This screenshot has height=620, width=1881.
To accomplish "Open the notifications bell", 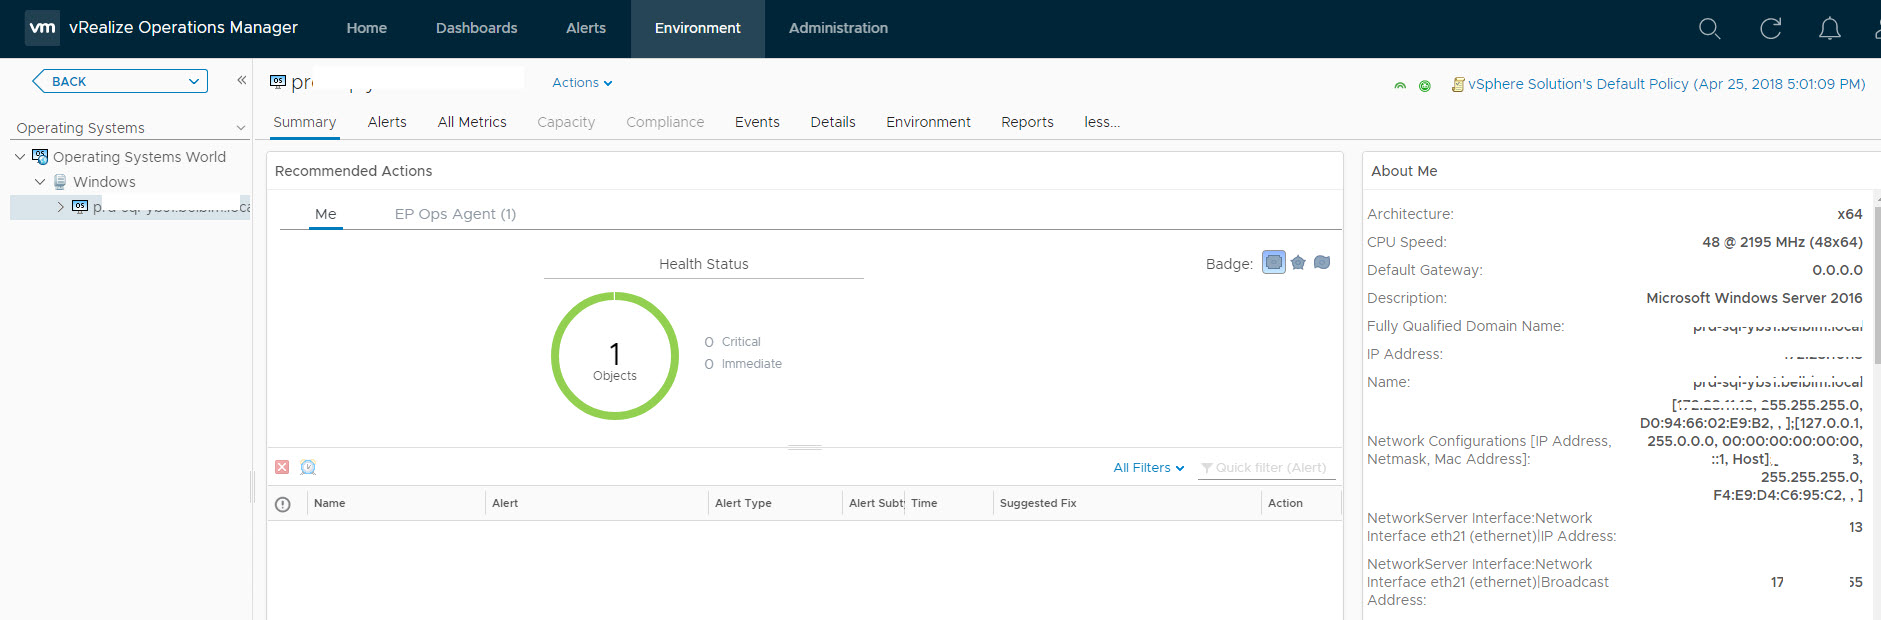I will 1829,29.
